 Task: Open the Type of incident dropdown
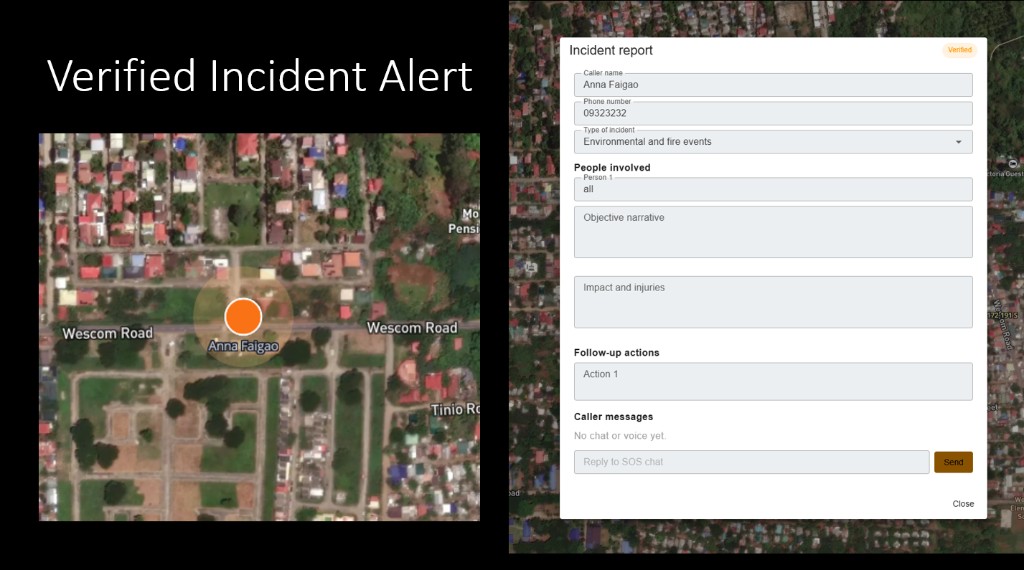tap(773, 142)
